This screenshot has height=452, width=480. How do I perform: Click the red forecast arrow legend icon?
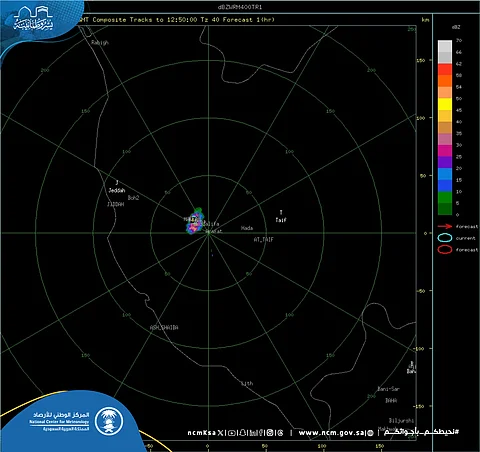[445, 226]
